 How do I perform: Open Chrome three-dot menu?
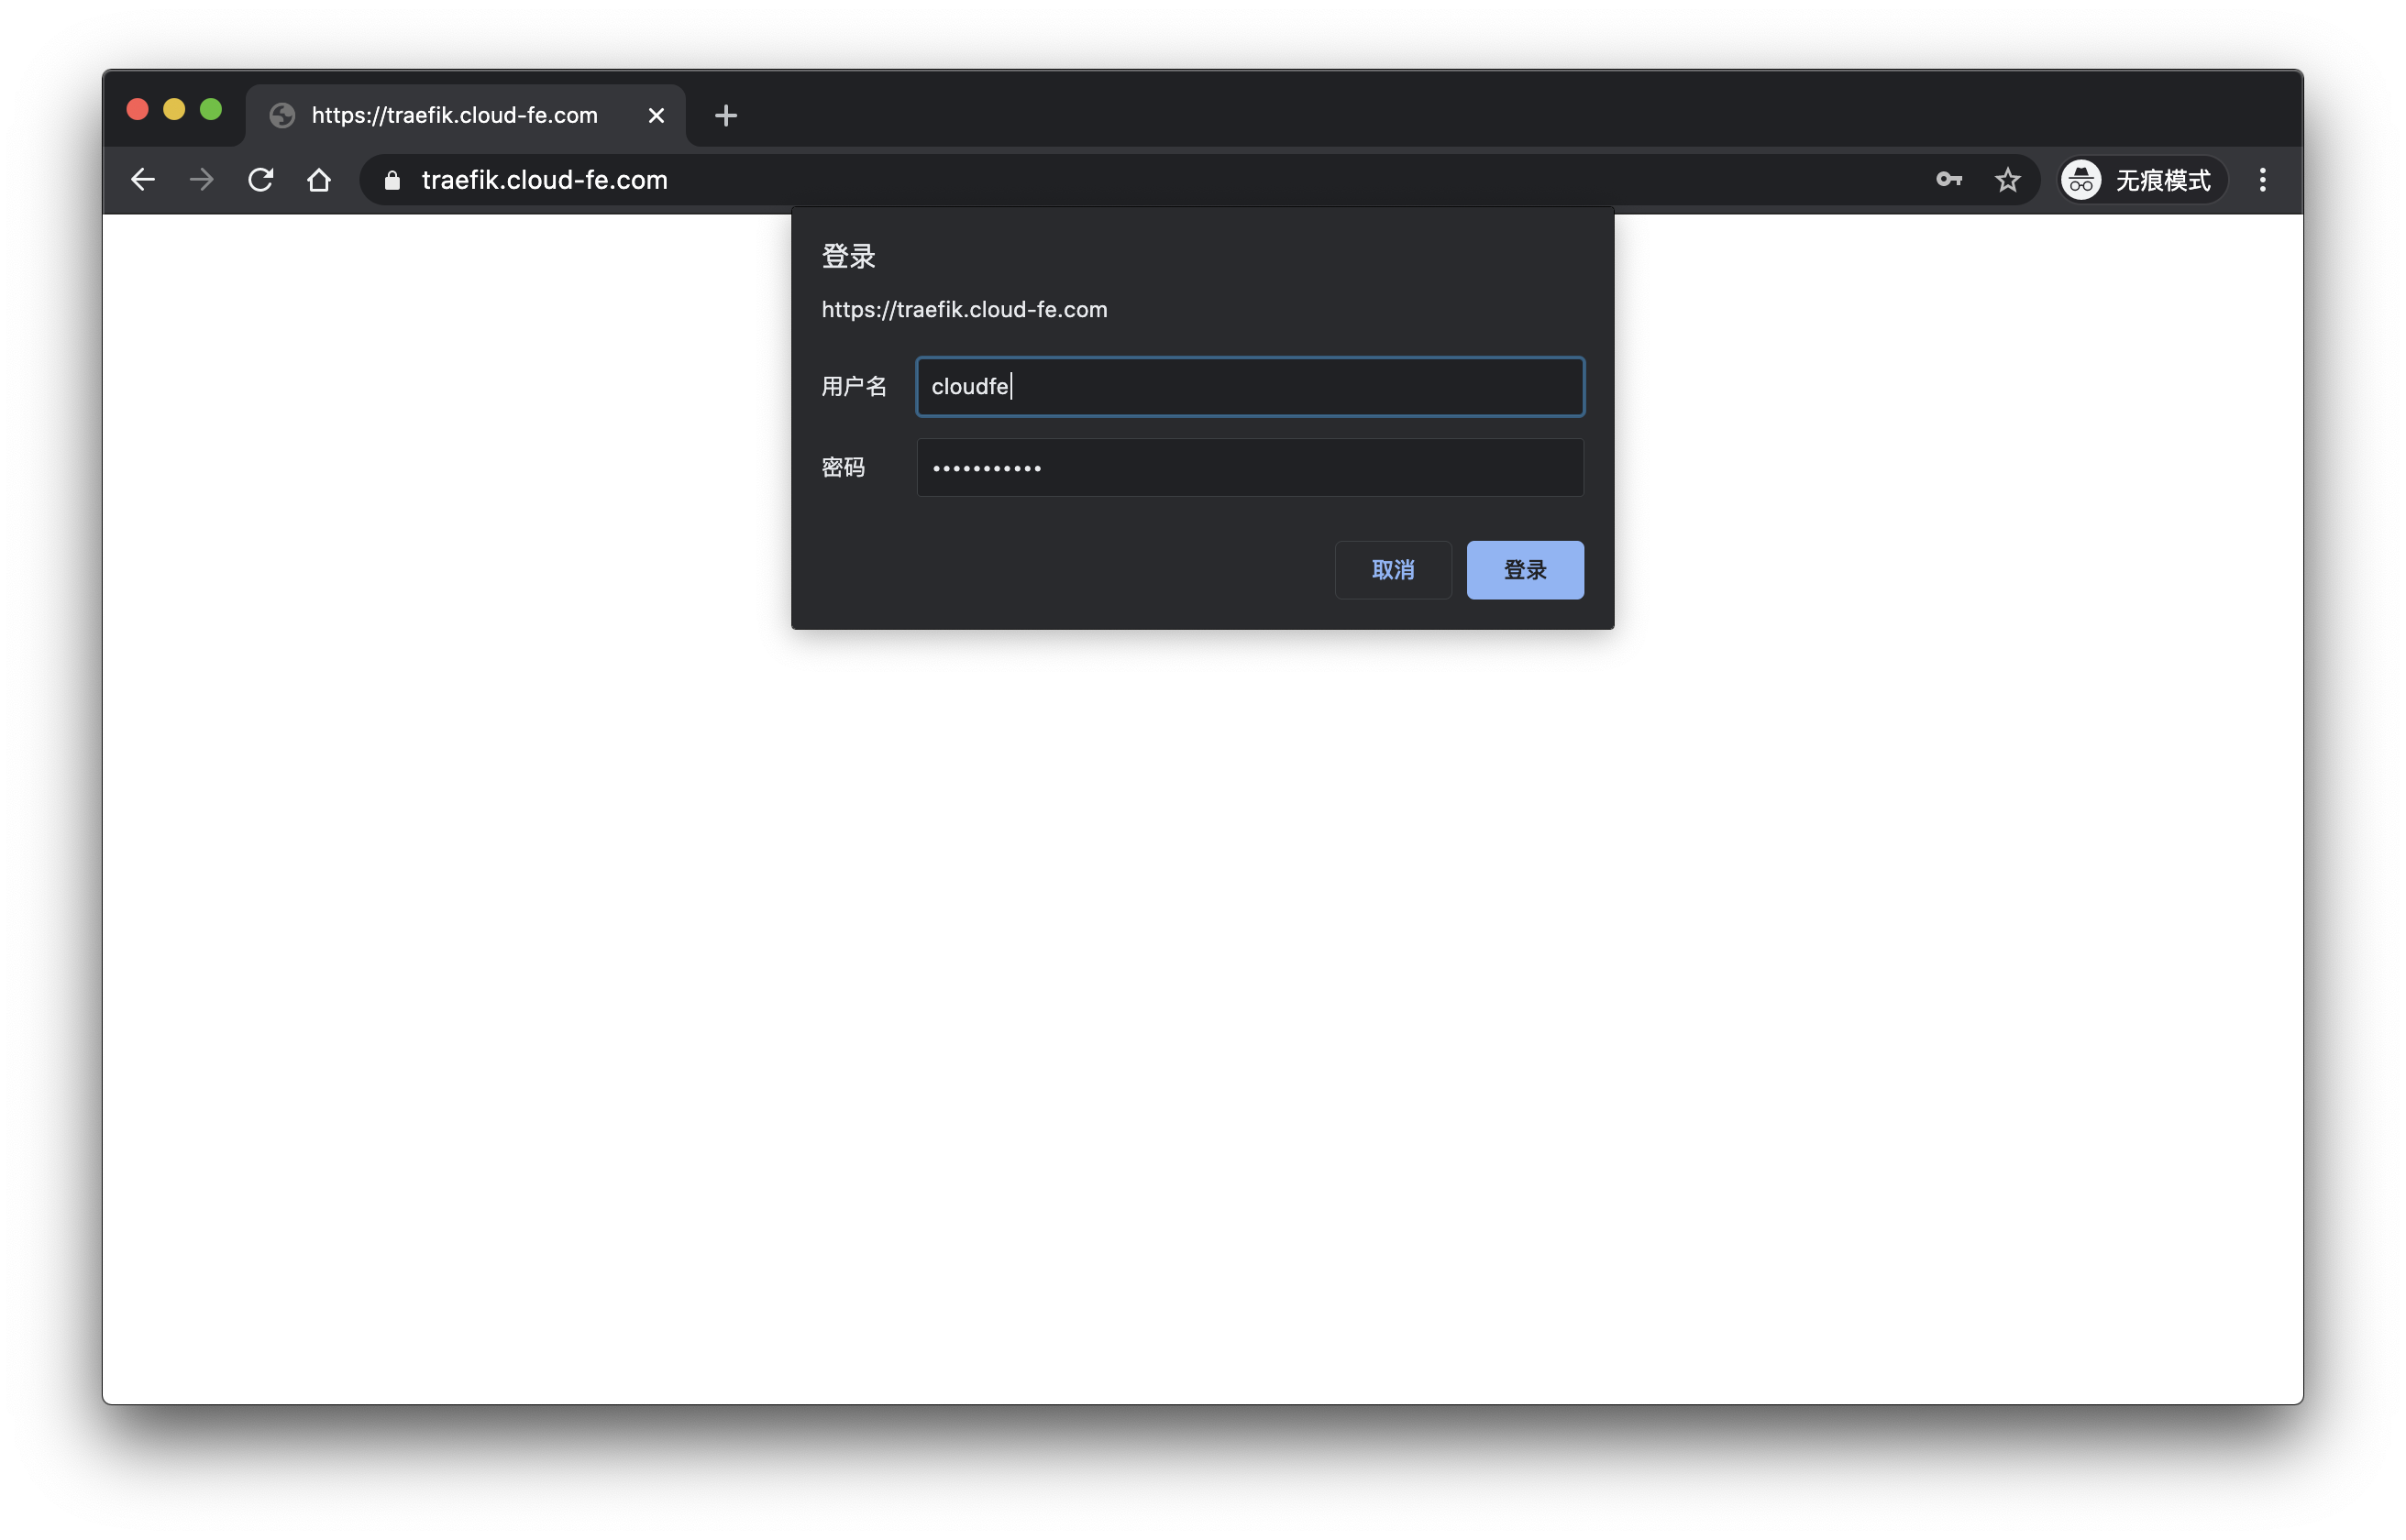(2262, 180)
